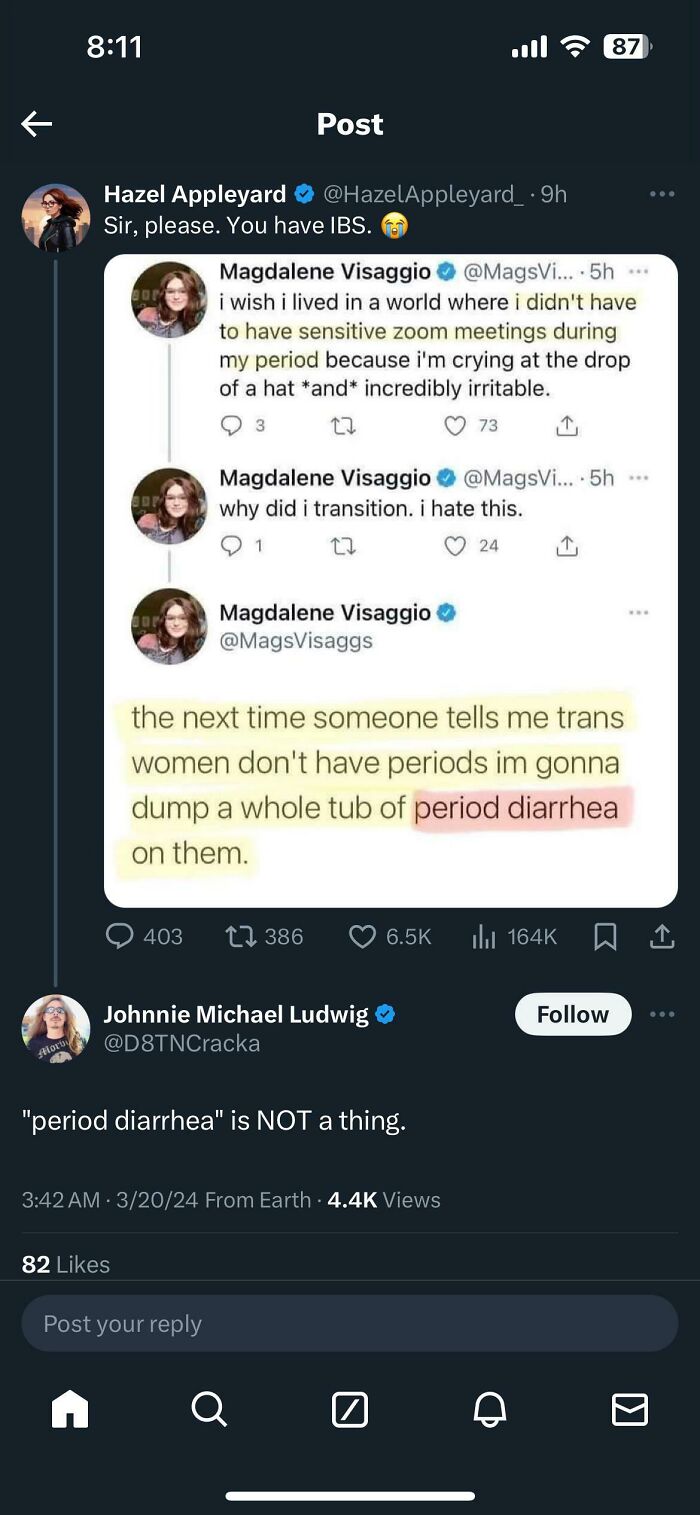Bookmark the post
The image size is (700, 1515).
604,936
